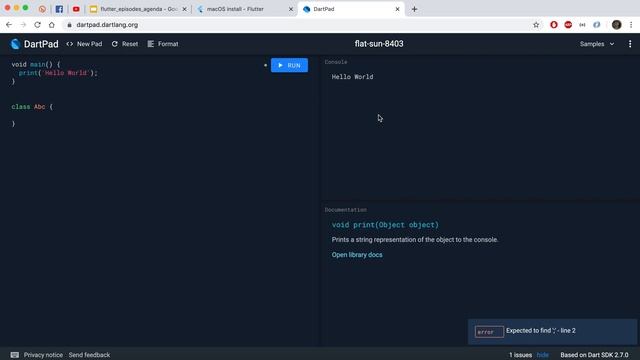The width and height of the screenshot is (640, 360).
Task: Click the 'void main() {' code line
Action: 36,64
